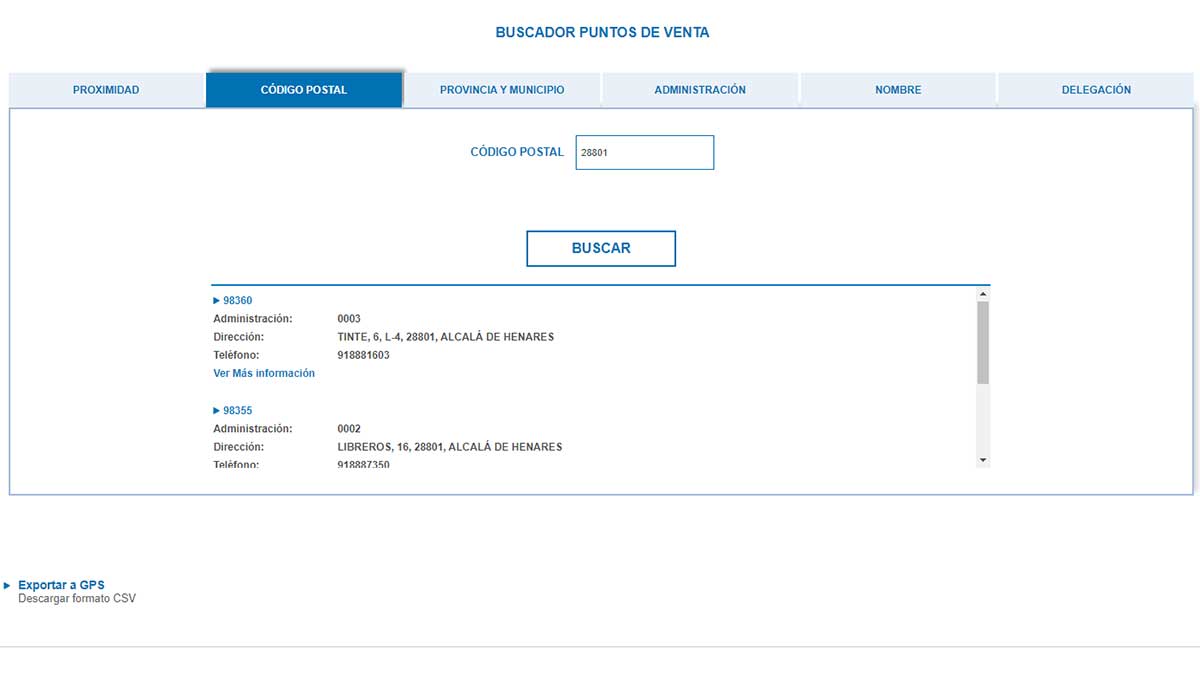The width and height of the screenshot is (1200, 675).
Task: Open the PROVINCIA Y MUNICIPIO tab
Action: (x=502, y=90)
